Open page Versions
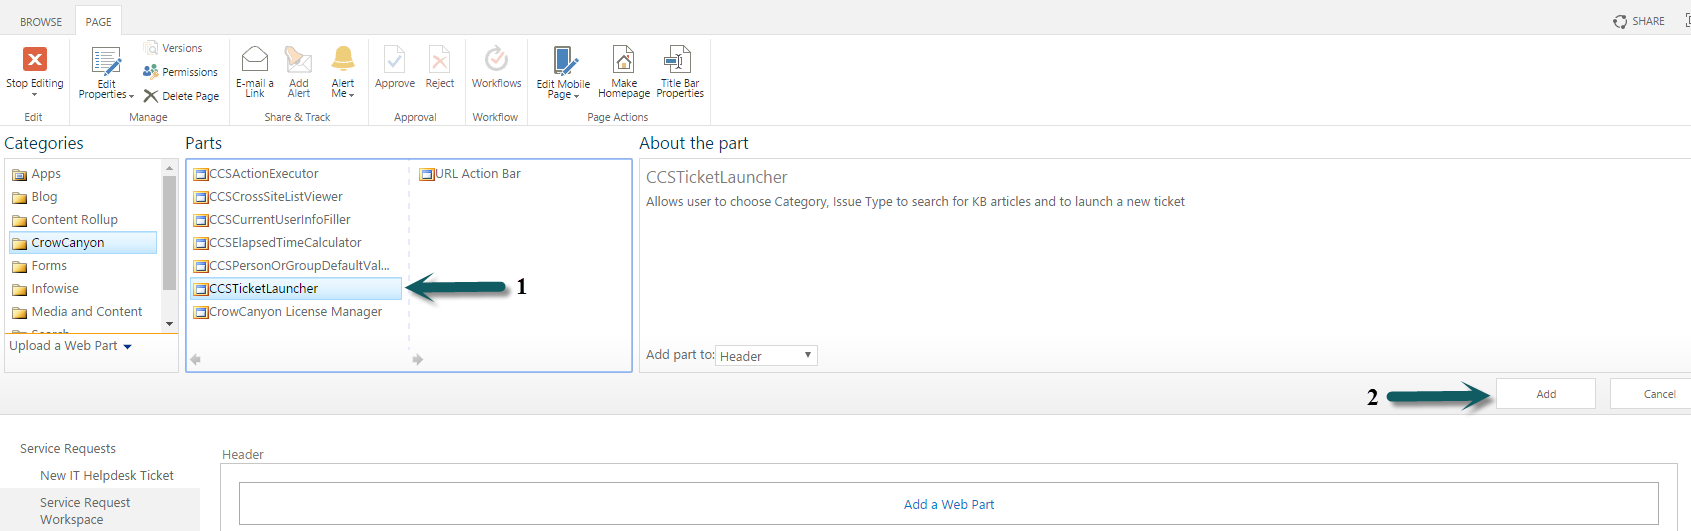The width and height of the screenshot is (1691, 531). [x=173, y=48]
